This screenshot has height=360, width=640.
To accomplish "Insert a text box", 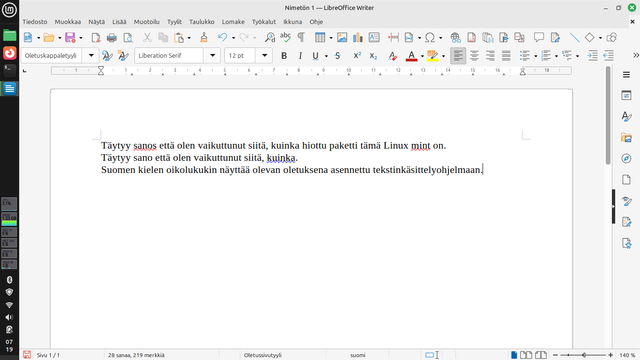I will tap(374, 38).
